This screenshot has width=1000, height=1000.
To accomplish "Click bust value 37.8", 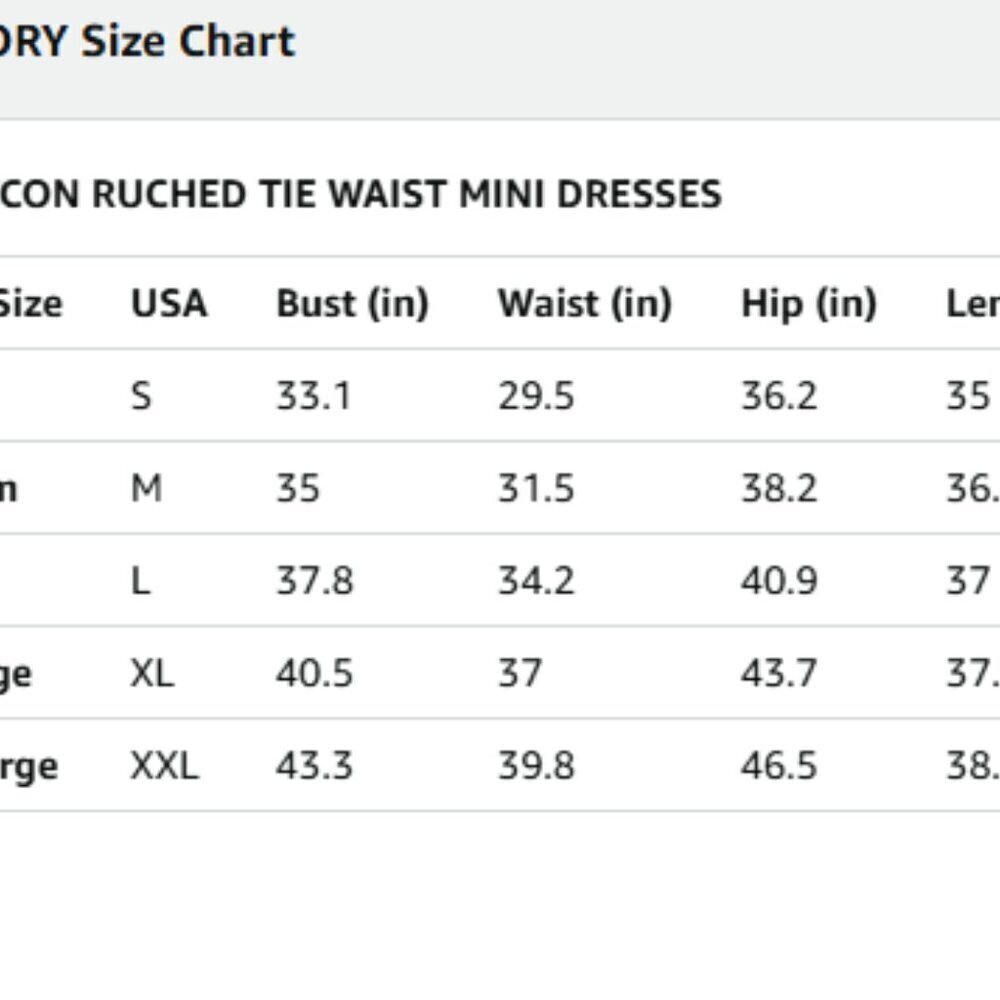I will point(314,581).
